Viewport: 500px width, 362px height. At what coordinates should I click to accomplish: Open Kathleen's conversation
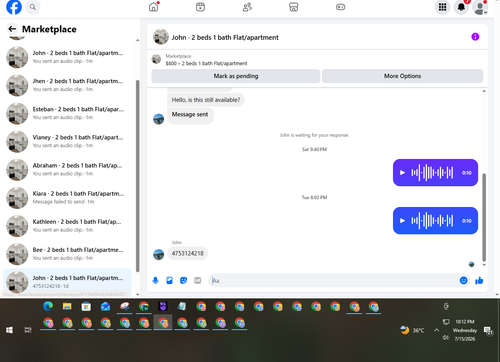point(68,226)
